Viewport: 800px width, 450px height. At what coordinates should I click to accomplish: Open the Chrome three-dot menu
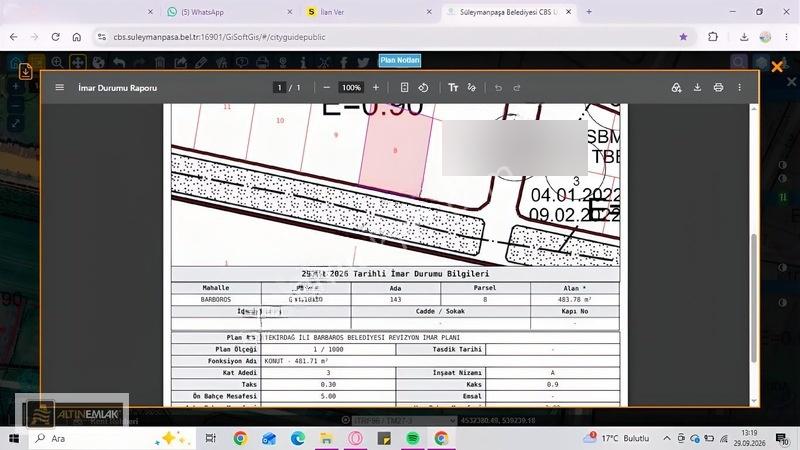tap(786, 37)
